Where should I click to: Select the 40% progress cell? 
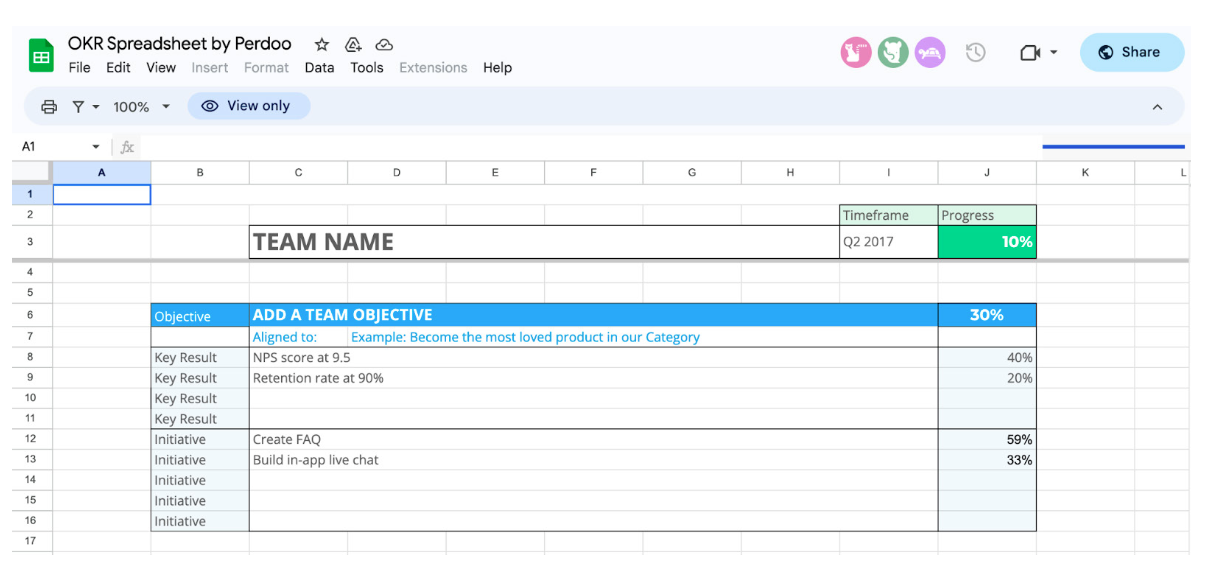[x=987, y=357]
